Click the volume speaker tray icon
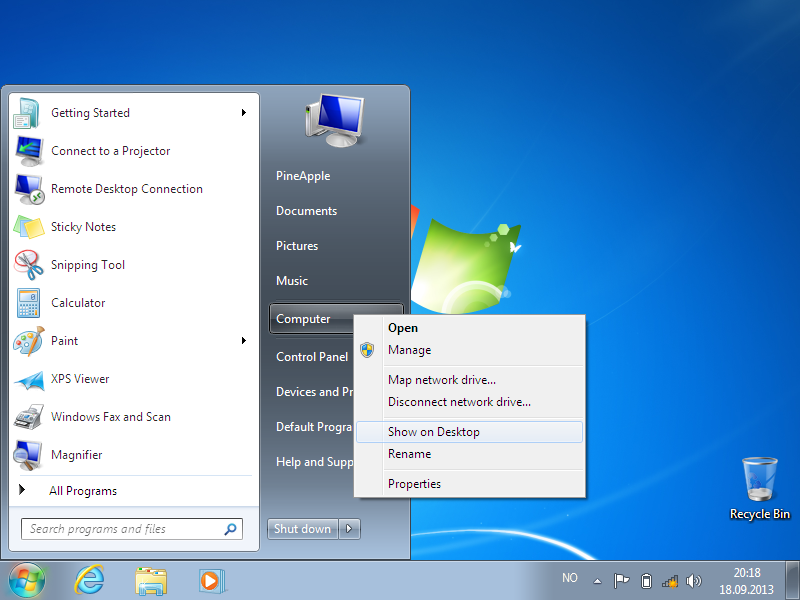Screen dimensions: 800x600 (x=694, y=581)
